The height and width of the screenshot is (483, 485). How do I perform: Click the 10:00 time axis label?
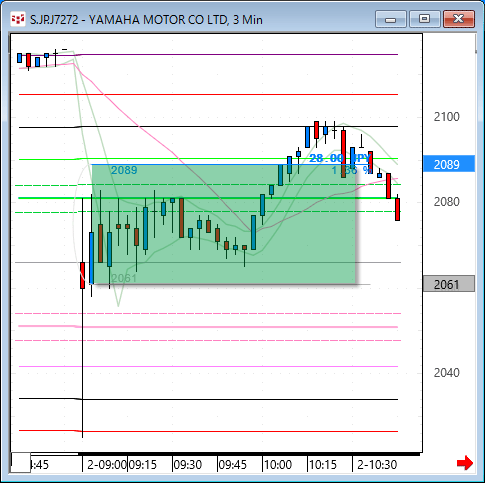coord(278,464)
